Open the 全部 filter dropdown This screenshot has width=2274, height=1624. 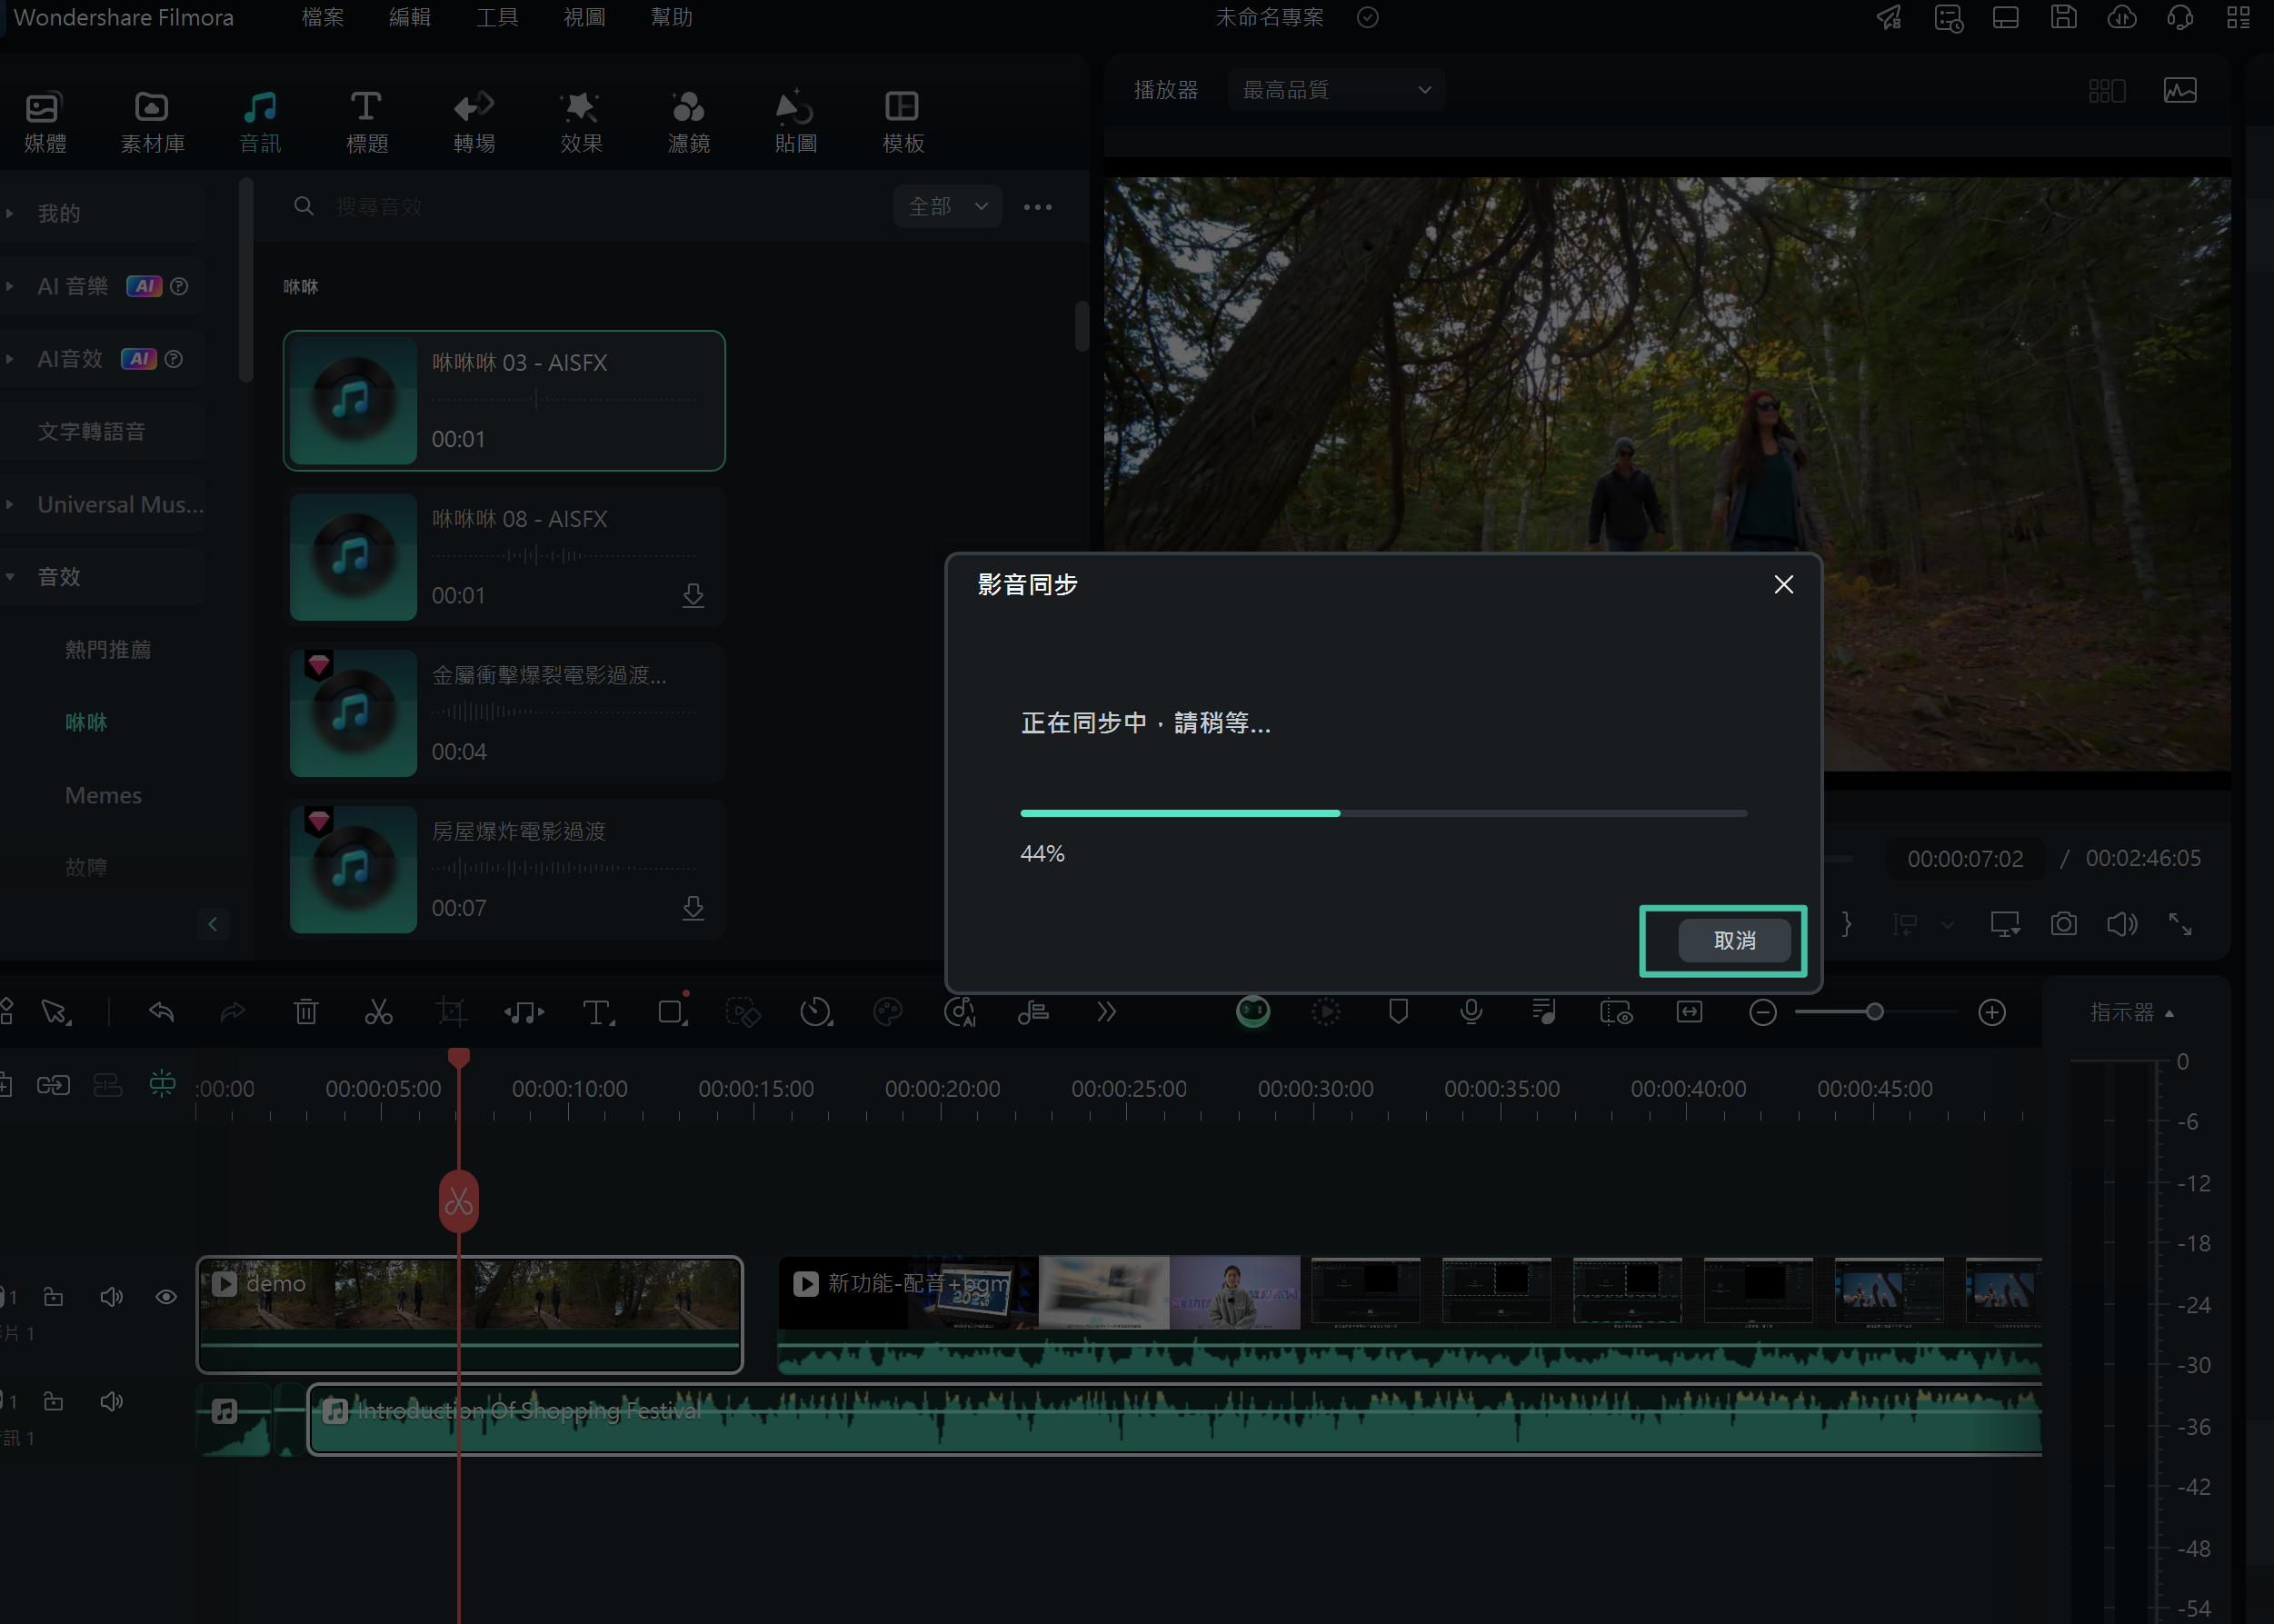(x=947, y=206)
